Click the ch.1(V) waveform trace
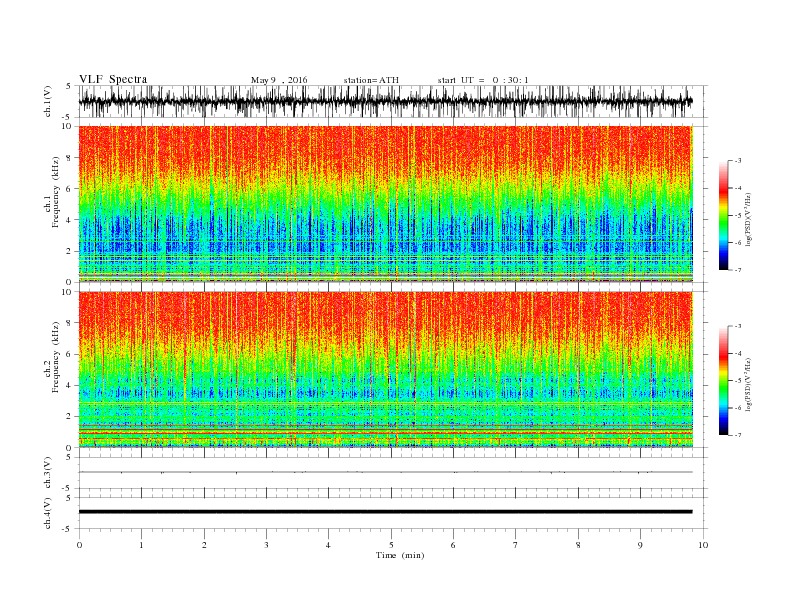The height and width of the screenshot is (612, 792). 386,101
